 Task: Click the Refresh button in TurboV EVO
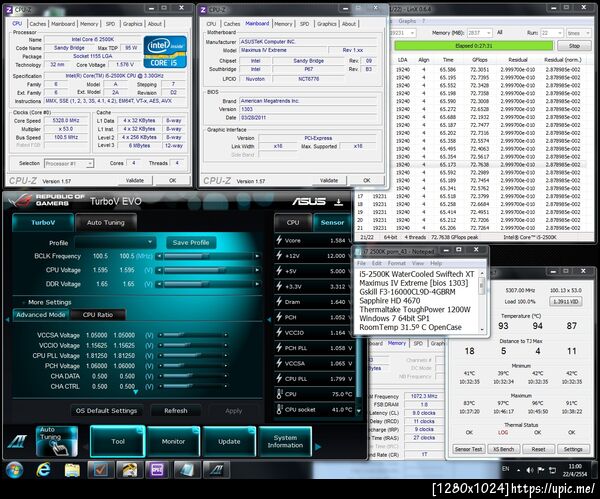[176, 411]
